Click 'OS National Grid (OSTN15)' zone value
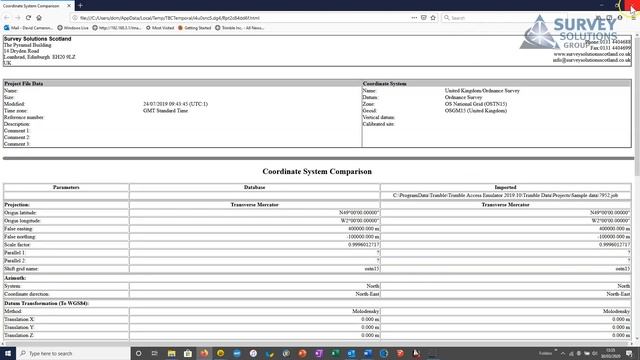This screenshot has height=360, width=640. [x=476, y=104]
